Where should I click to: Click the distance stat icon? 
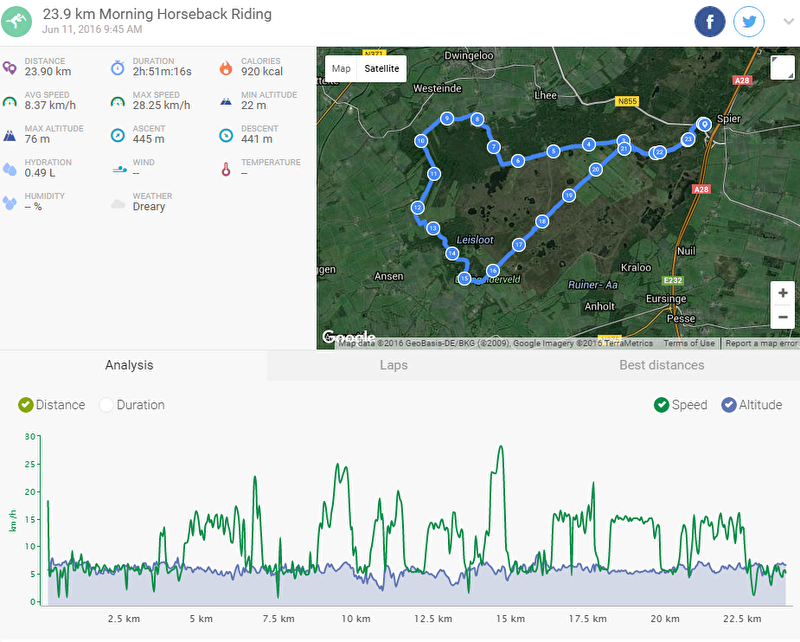click(10, 67)
